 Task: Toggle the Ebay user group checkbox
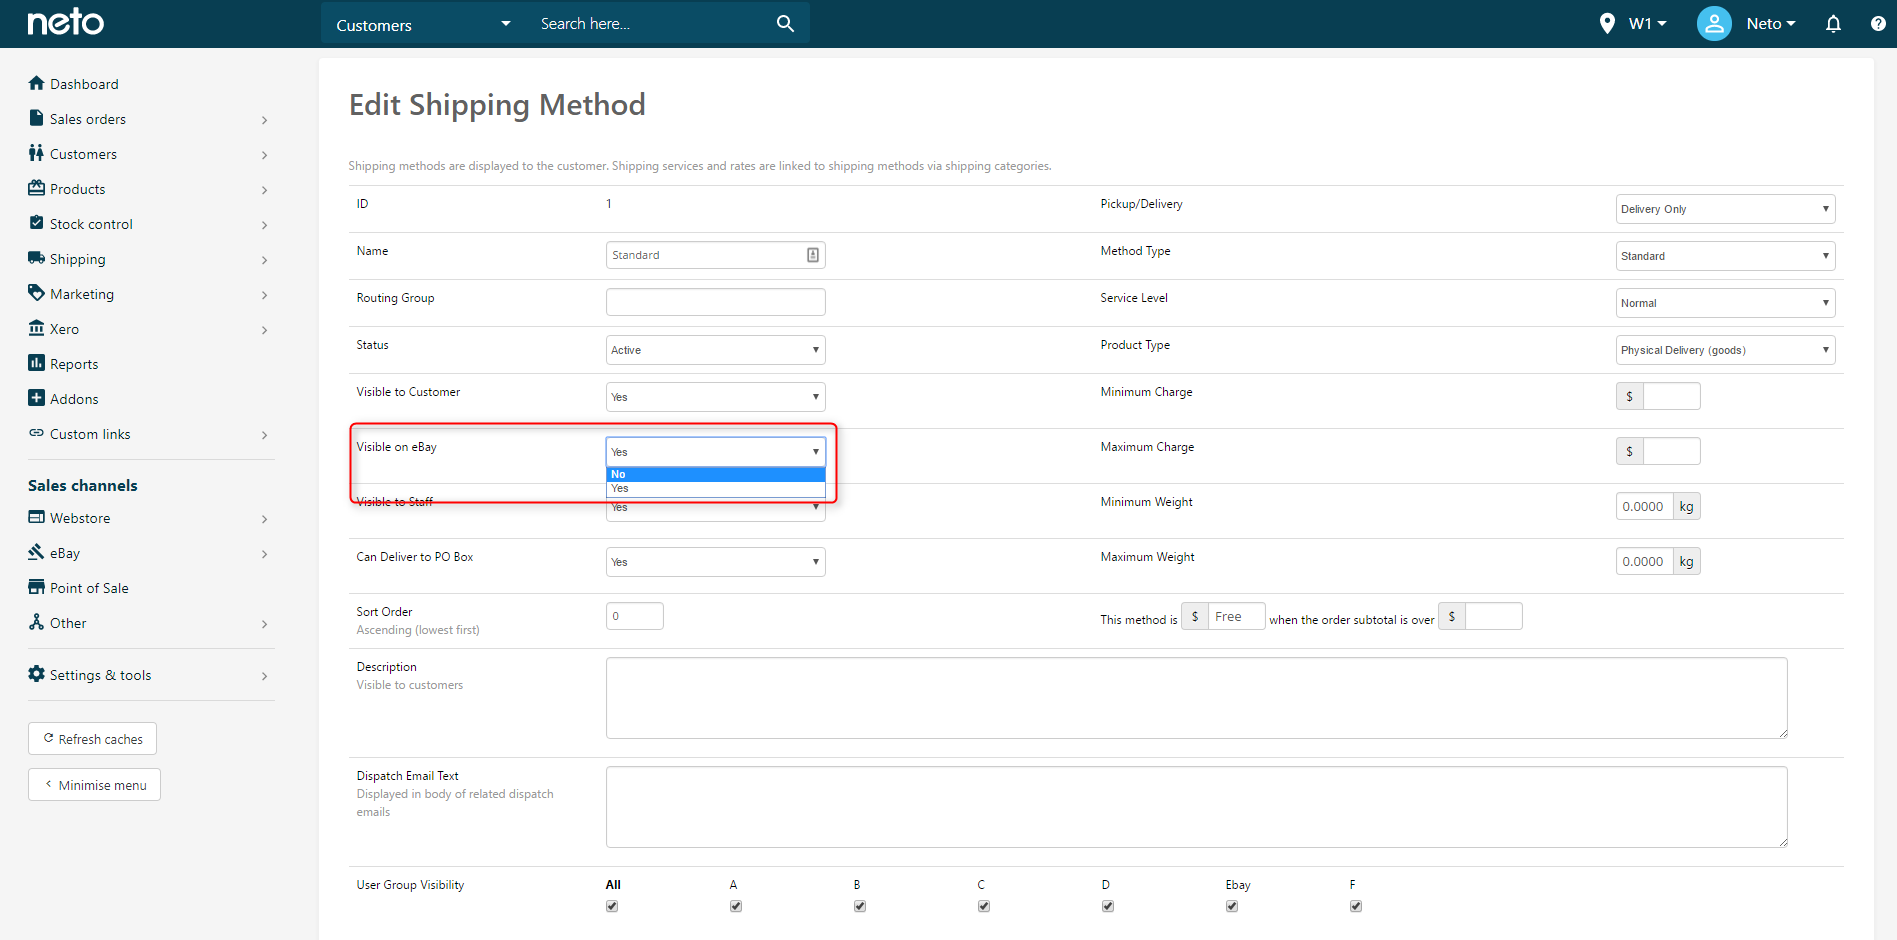pos(1232,906)
